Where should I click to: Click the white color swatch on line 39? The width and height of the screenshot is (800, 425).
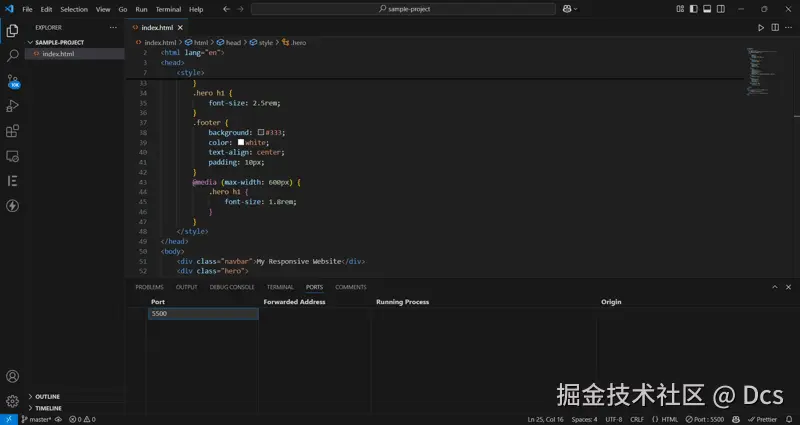[x=241, y=143]
